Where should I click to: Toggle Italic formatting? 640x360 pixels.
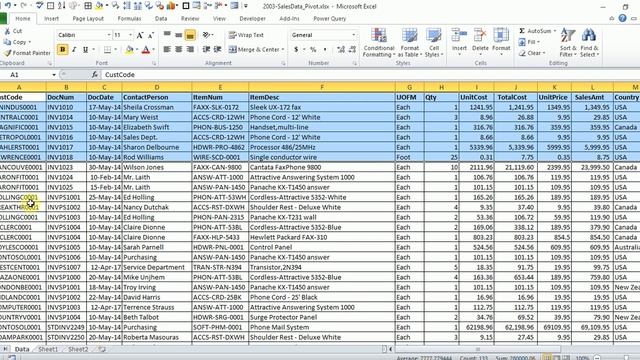tap(74, 50)
